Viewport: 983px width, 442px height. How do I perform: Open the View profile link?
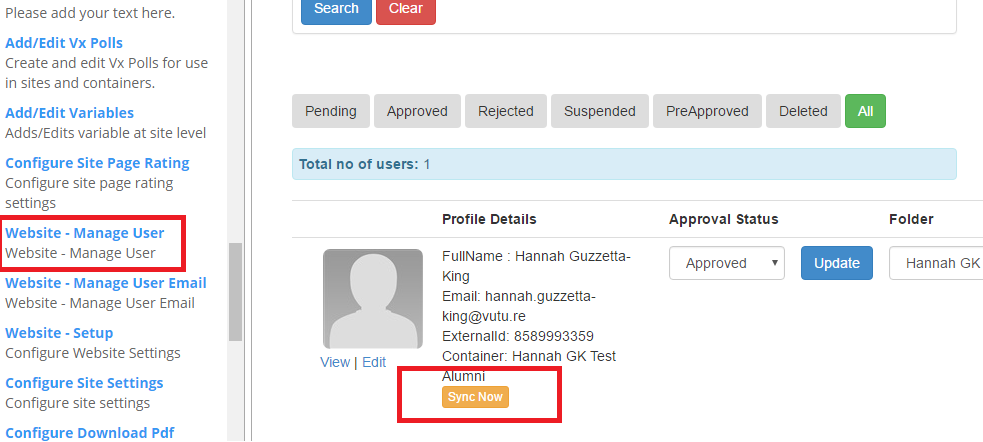[x=335, y=362]
